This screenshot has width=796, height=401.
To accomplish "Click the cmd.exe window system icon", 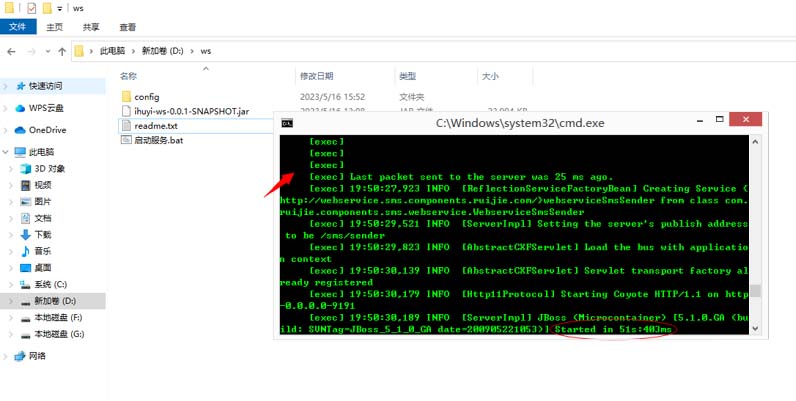I will pos(287,123).
